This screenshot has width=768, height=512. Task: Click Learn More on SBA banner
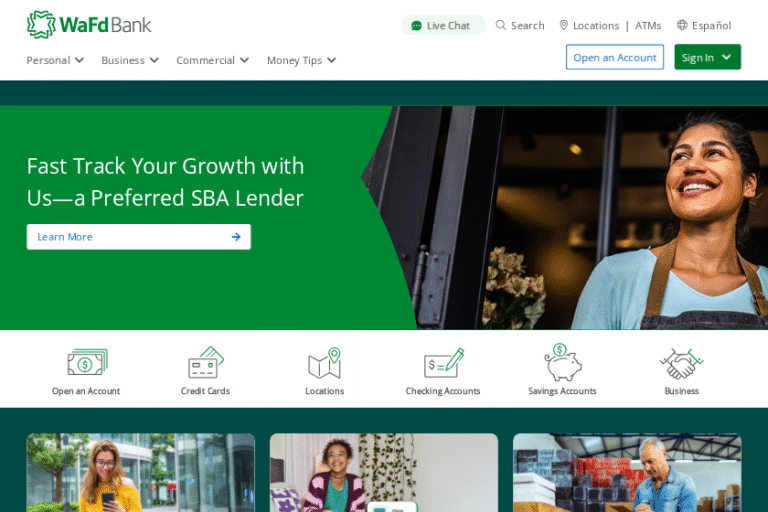point(139,237)
